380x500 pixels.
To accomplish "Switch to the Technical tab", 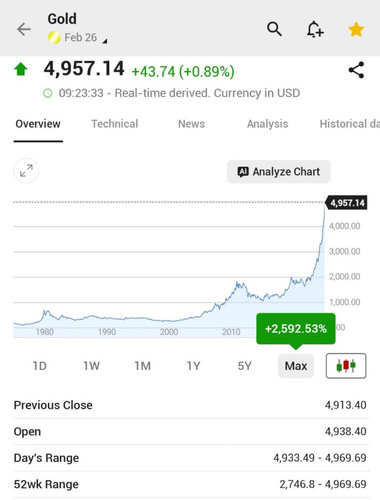I will click(115, 124).
